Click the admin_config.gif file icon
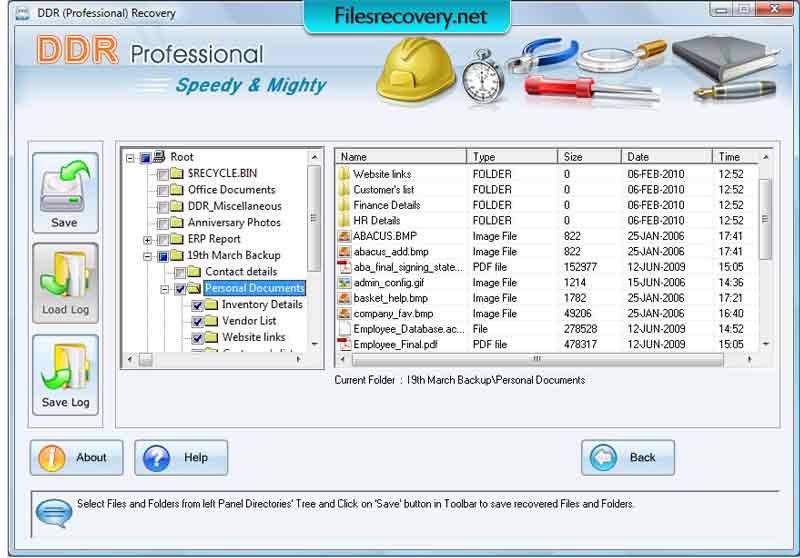The height and width of the screenshot is (558, 800). tap(344, 283)
